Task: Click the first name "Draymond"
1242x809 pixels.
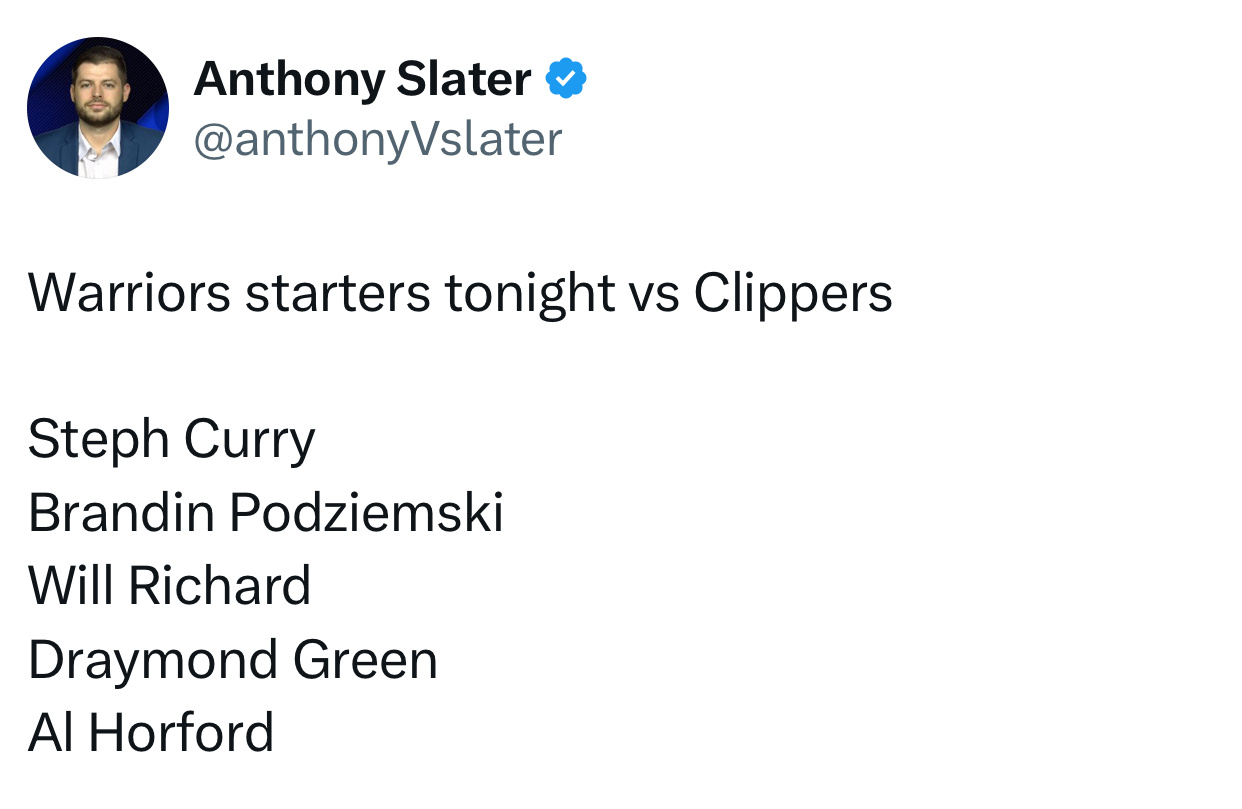Action: [151, 660]
